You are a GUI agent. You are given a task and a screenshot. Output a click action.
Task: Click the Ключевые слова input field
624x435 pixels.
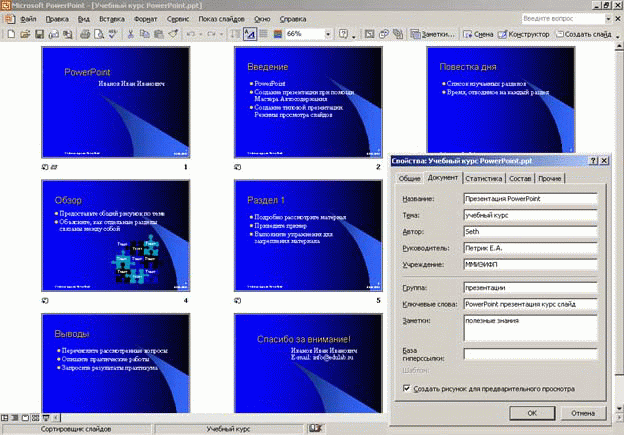coord(530,304)
